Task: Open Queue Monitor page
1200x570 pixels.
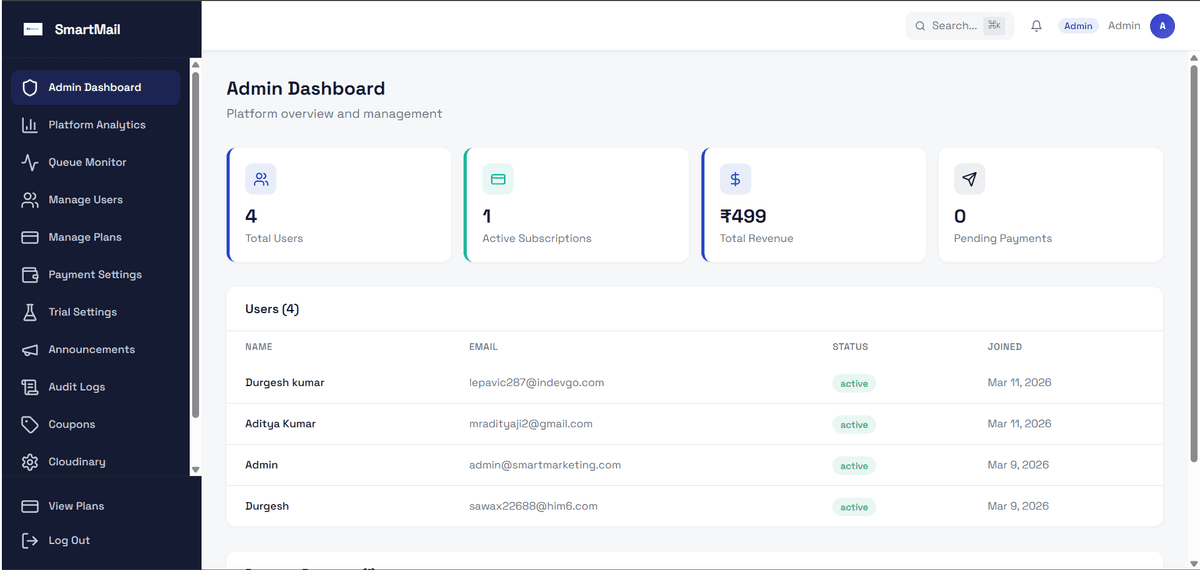Action: coord(96,162)
